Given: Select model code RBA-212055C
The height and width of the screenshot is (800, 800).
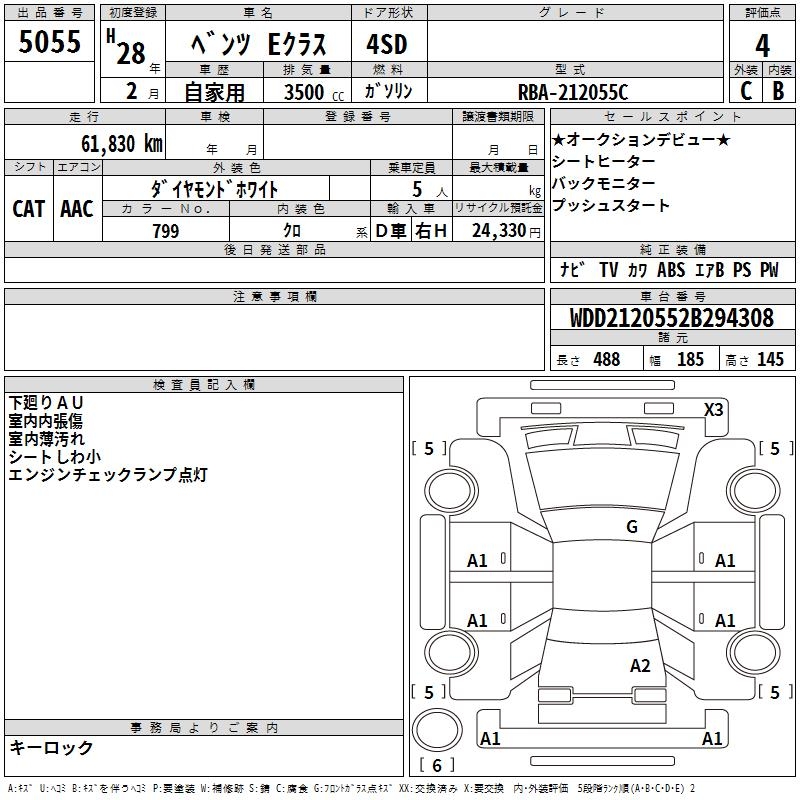Looking at the screenshot, I should (573, 91).
